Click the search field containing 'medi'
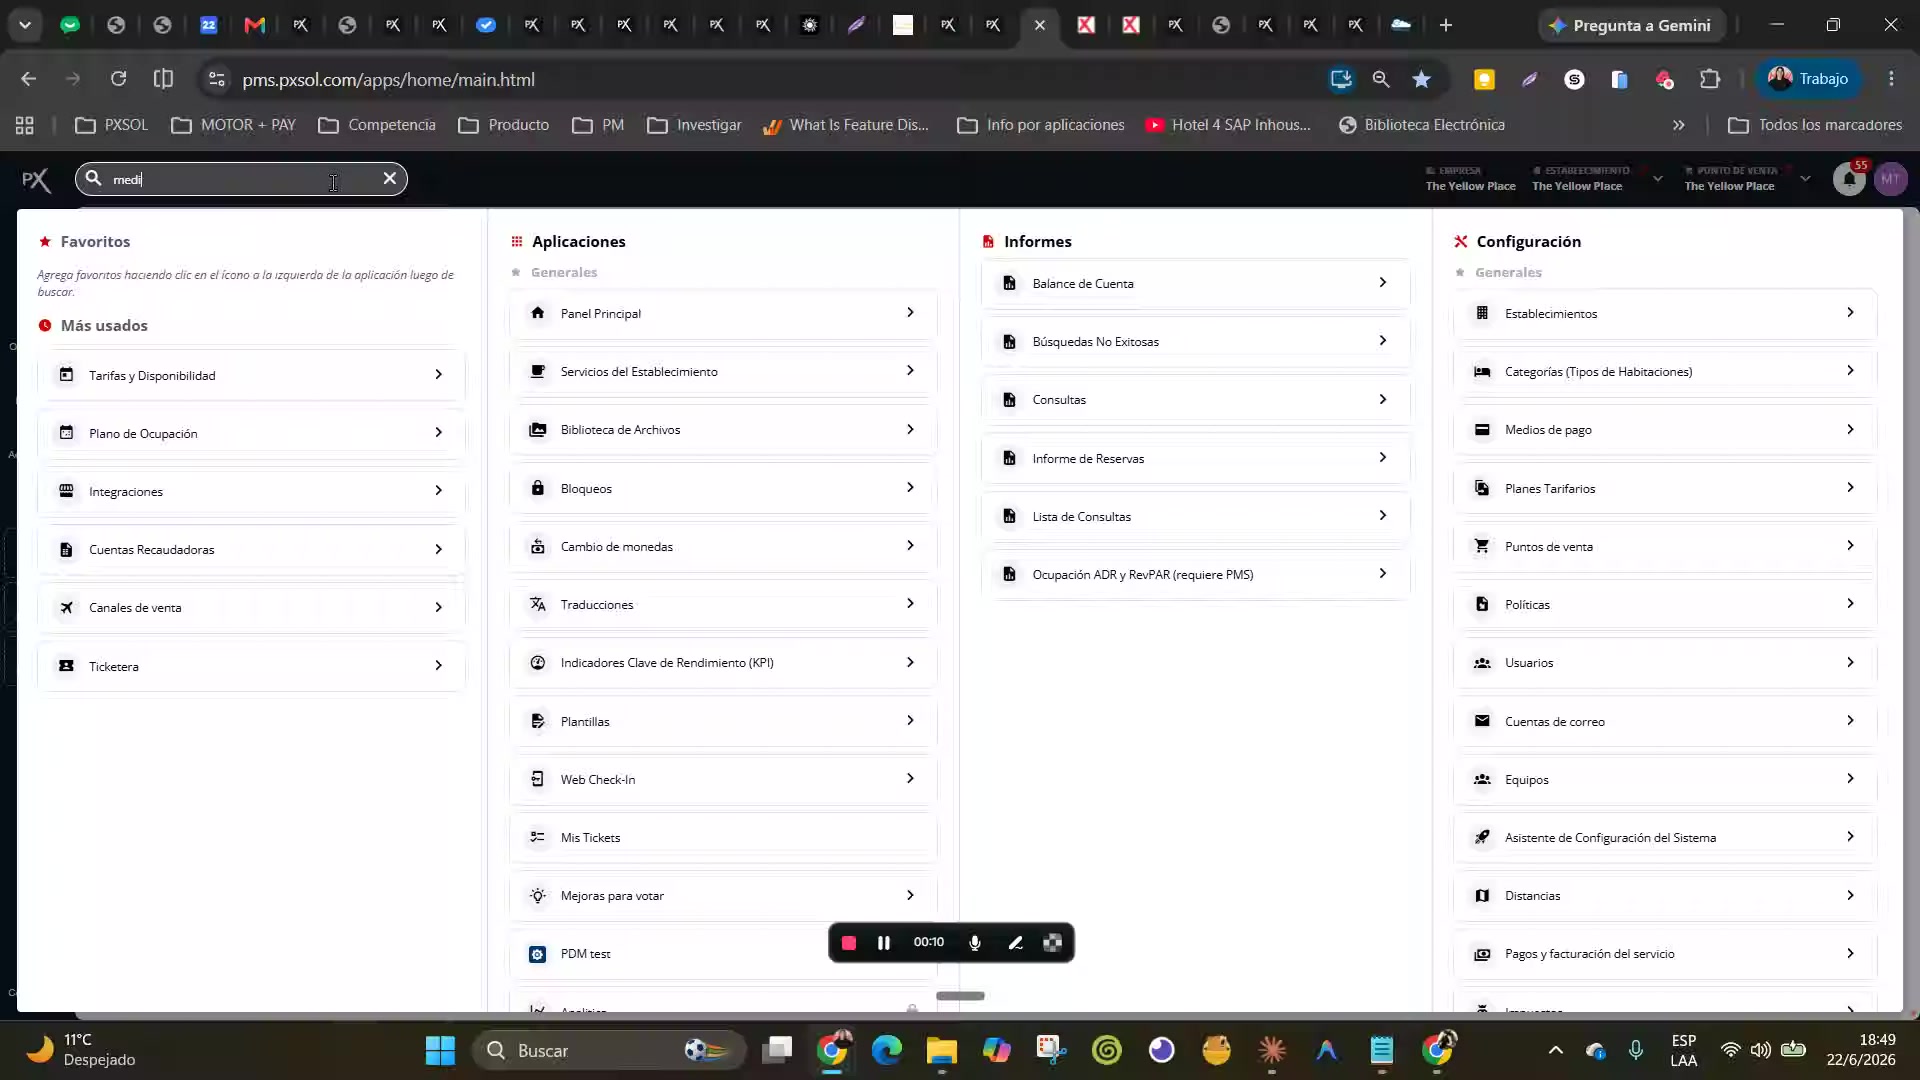1920x1080 pixels. (241, 179)
